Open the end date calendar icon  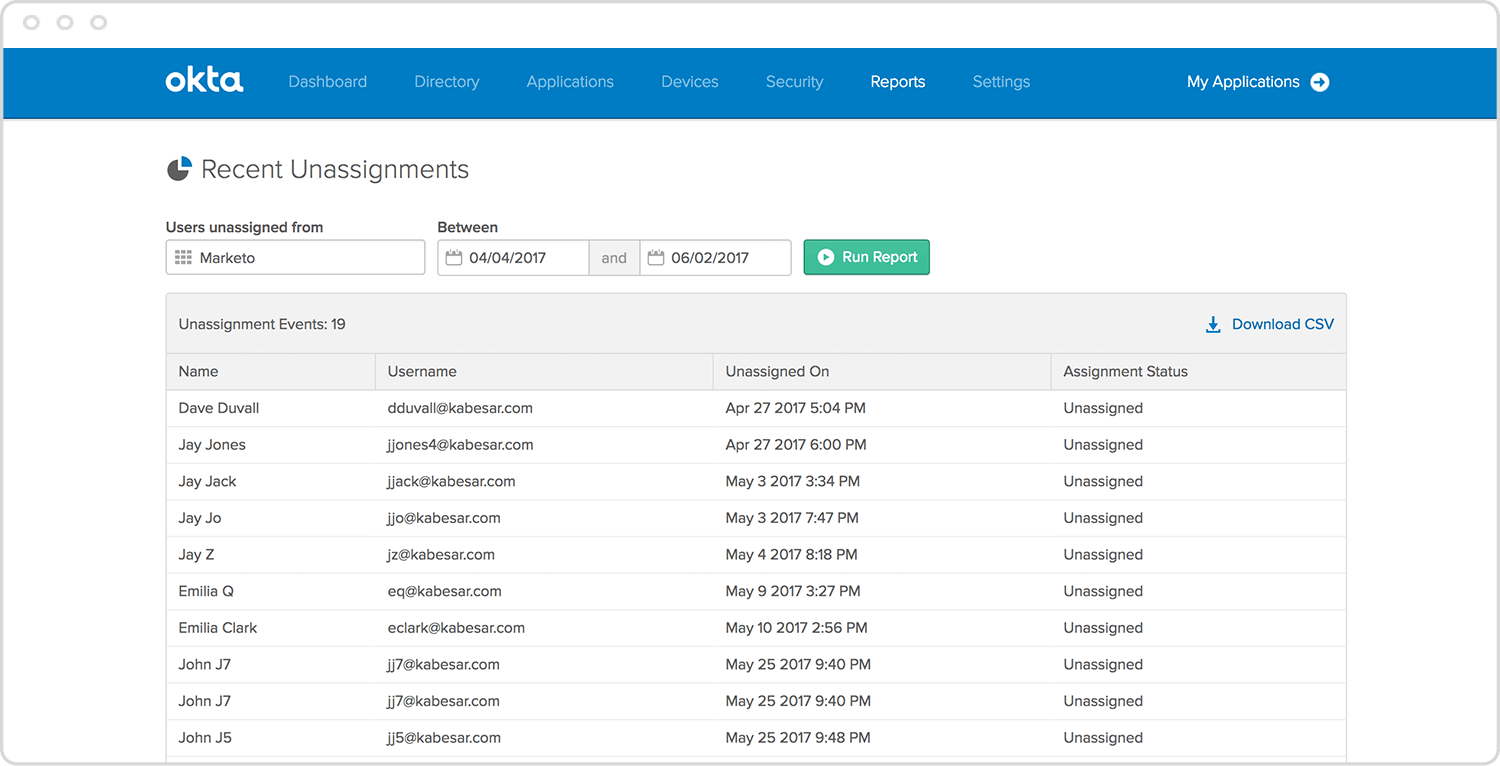click(x=656, y=258)
